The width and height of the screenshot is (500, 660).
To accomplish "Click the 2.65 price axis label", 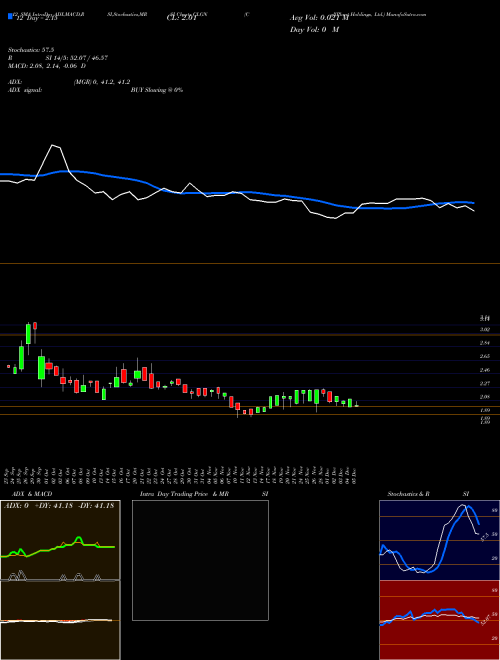I will tap(485, 356).
